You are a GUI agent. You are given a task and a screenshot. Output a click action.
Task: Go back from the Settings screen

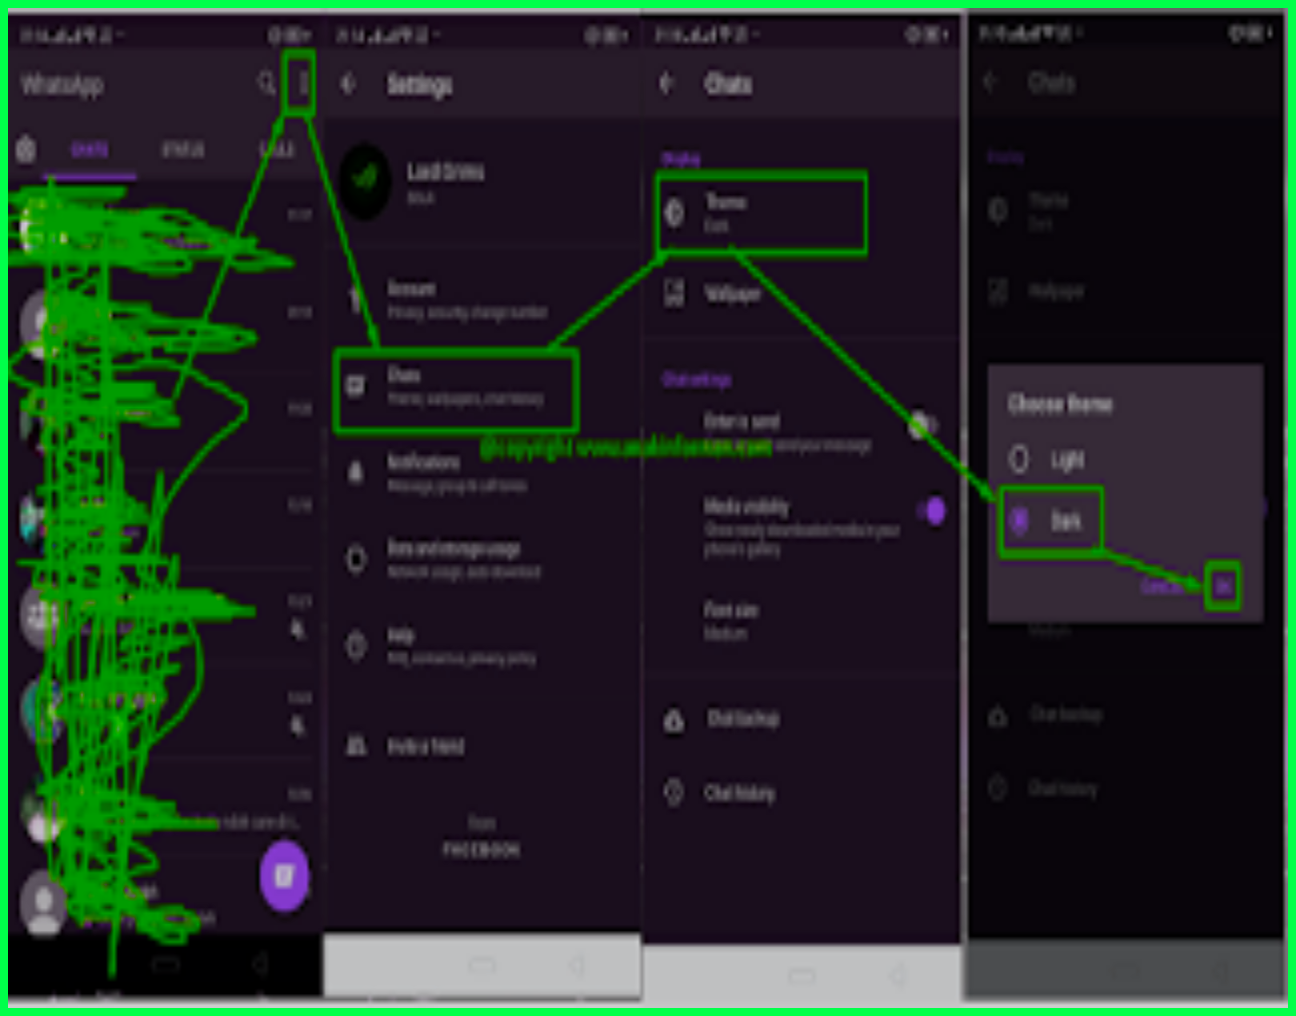348,84
